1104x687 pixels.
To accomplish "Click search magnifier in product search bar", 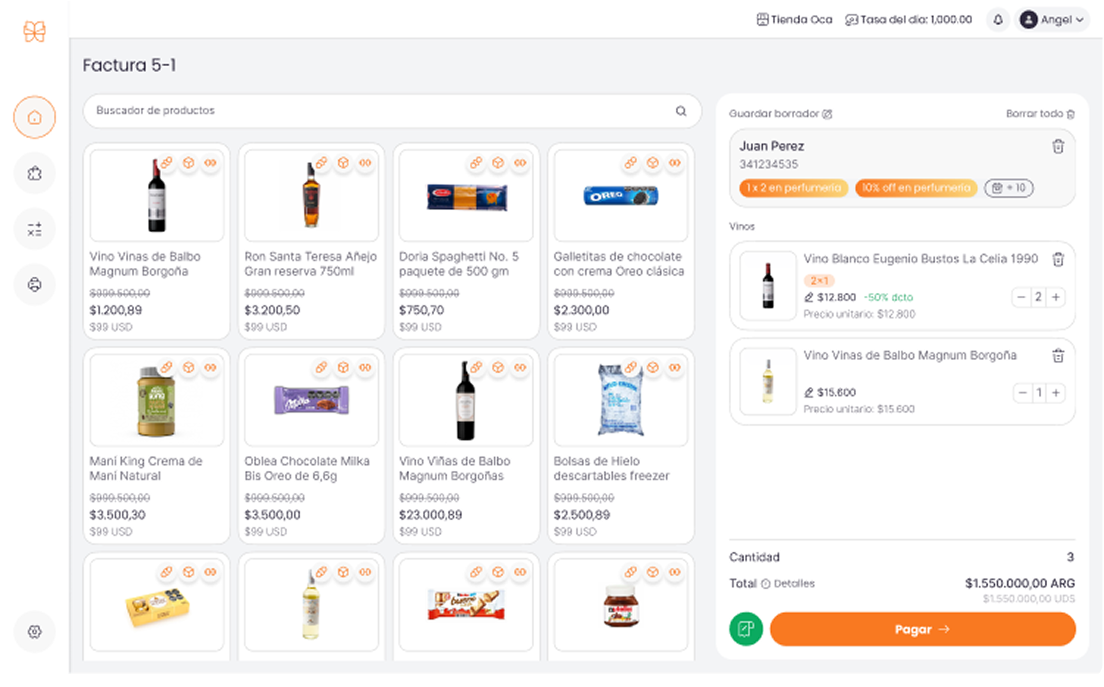I will 681,111.
